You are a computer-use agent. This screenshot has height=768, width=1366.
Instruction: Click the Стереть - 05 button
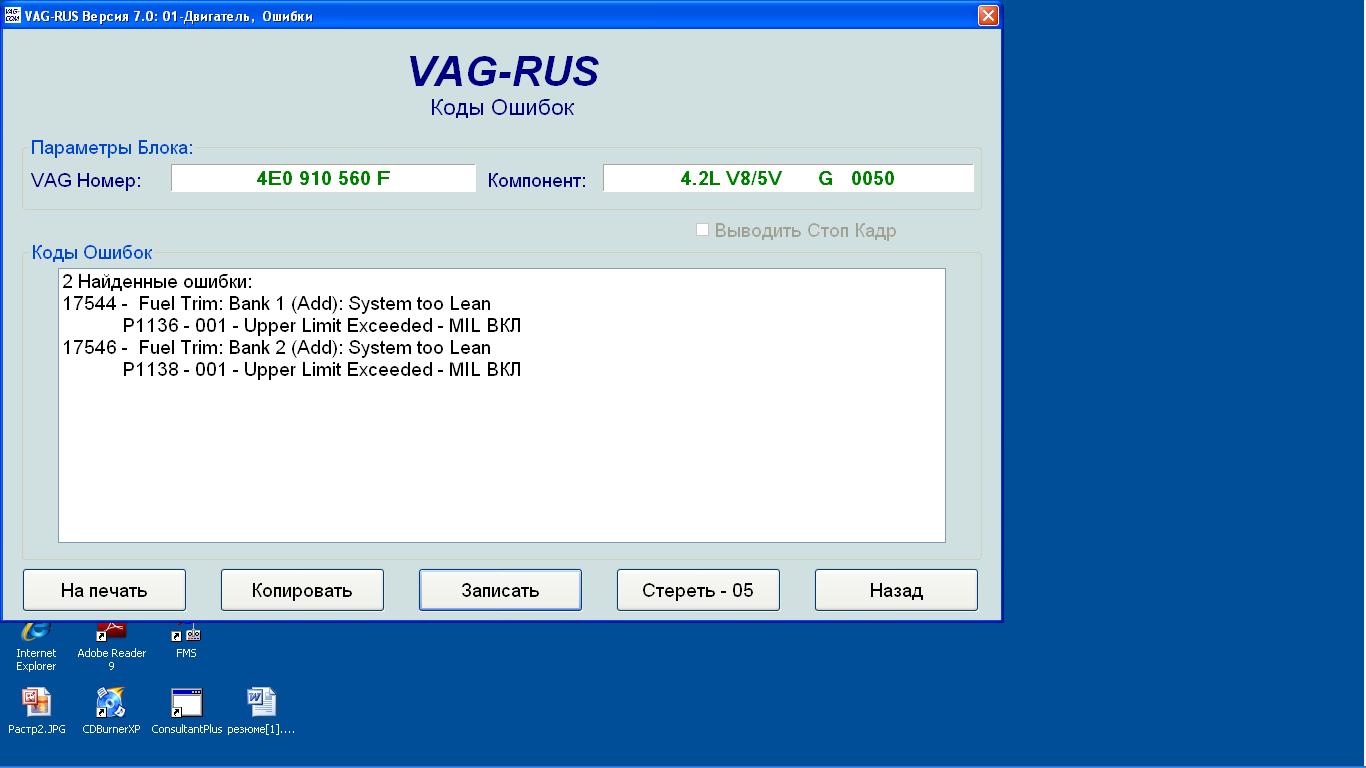pos(698,590)
